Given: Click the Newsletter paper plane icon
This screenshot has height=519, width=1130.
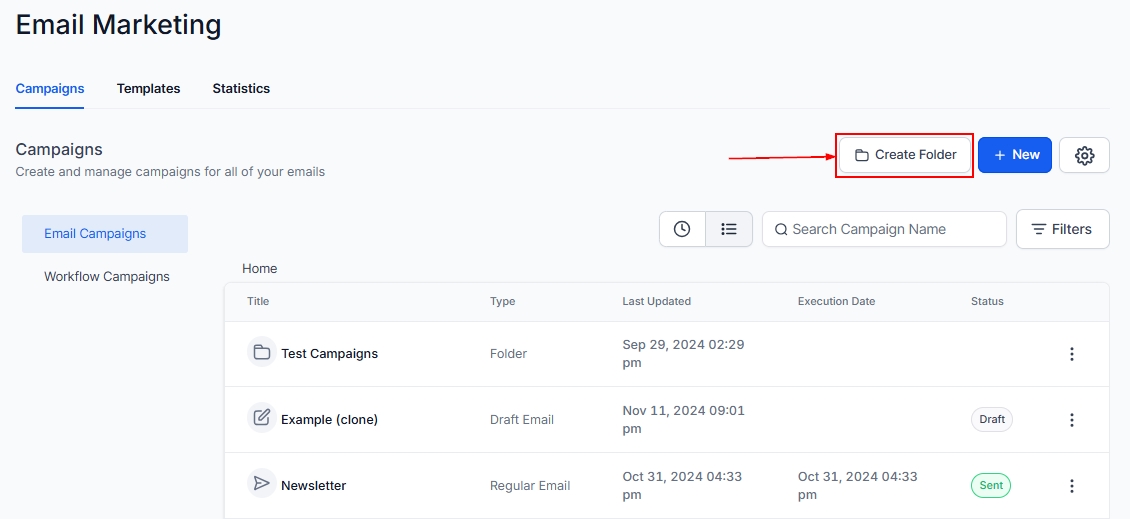Looking at the screenshot, I should tap(262, 484).
